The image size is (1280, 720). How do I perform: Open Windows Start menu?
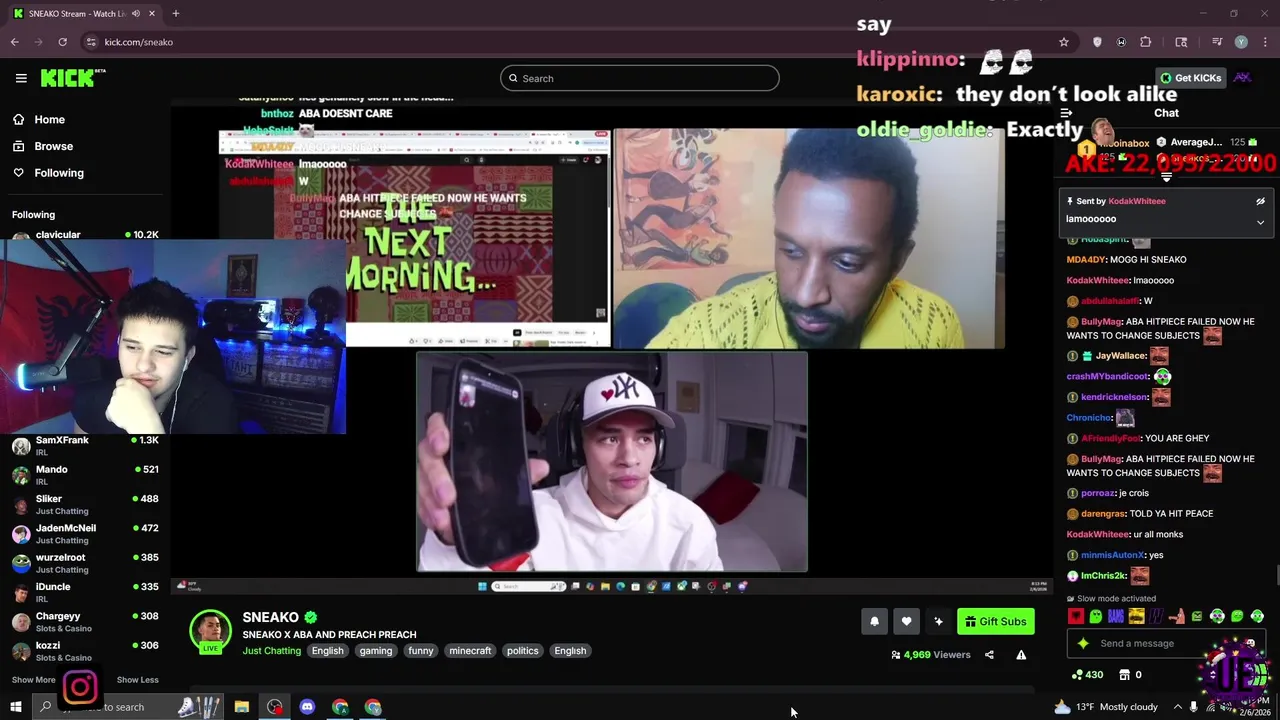(15, 707)
